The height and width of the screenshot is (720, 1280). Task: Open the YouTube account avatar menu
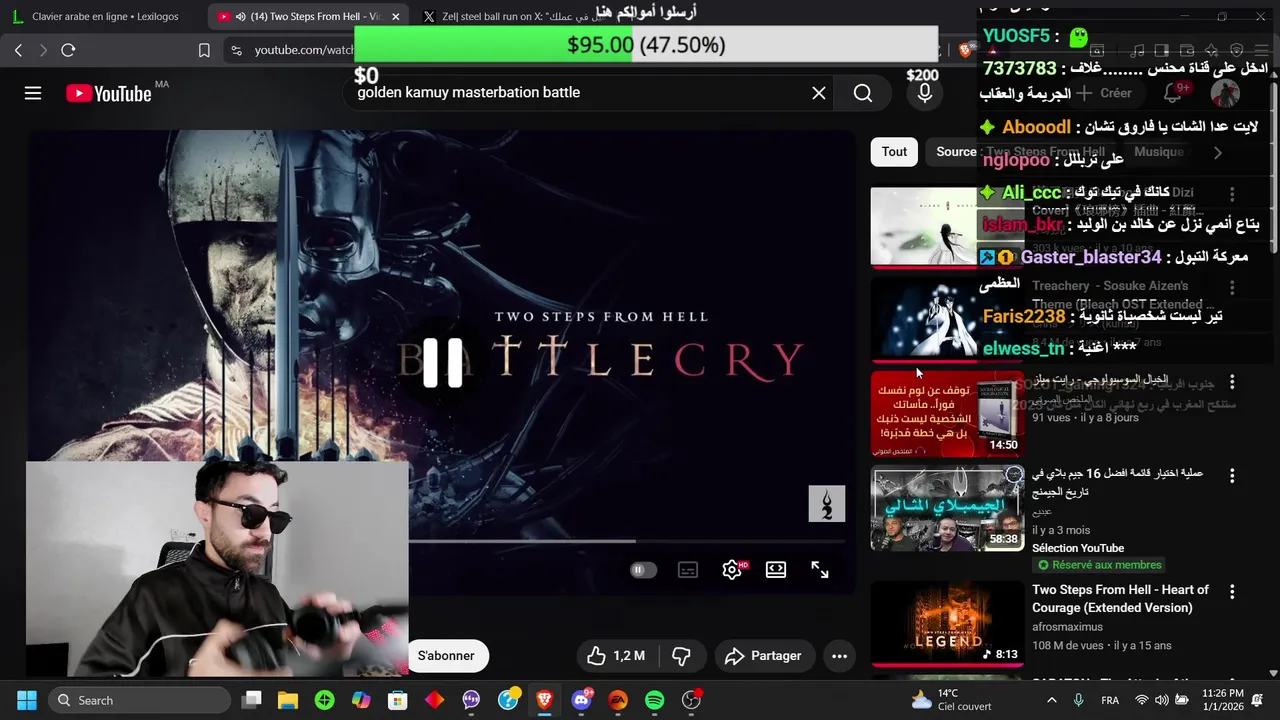(1225, 93)
